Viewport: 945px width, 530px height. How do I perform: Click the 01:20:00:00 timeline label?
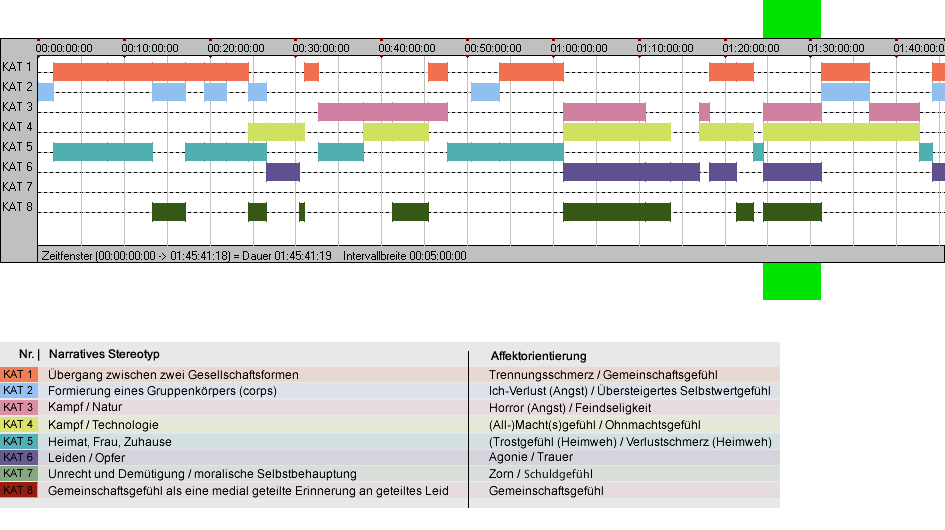pos(751,48)
